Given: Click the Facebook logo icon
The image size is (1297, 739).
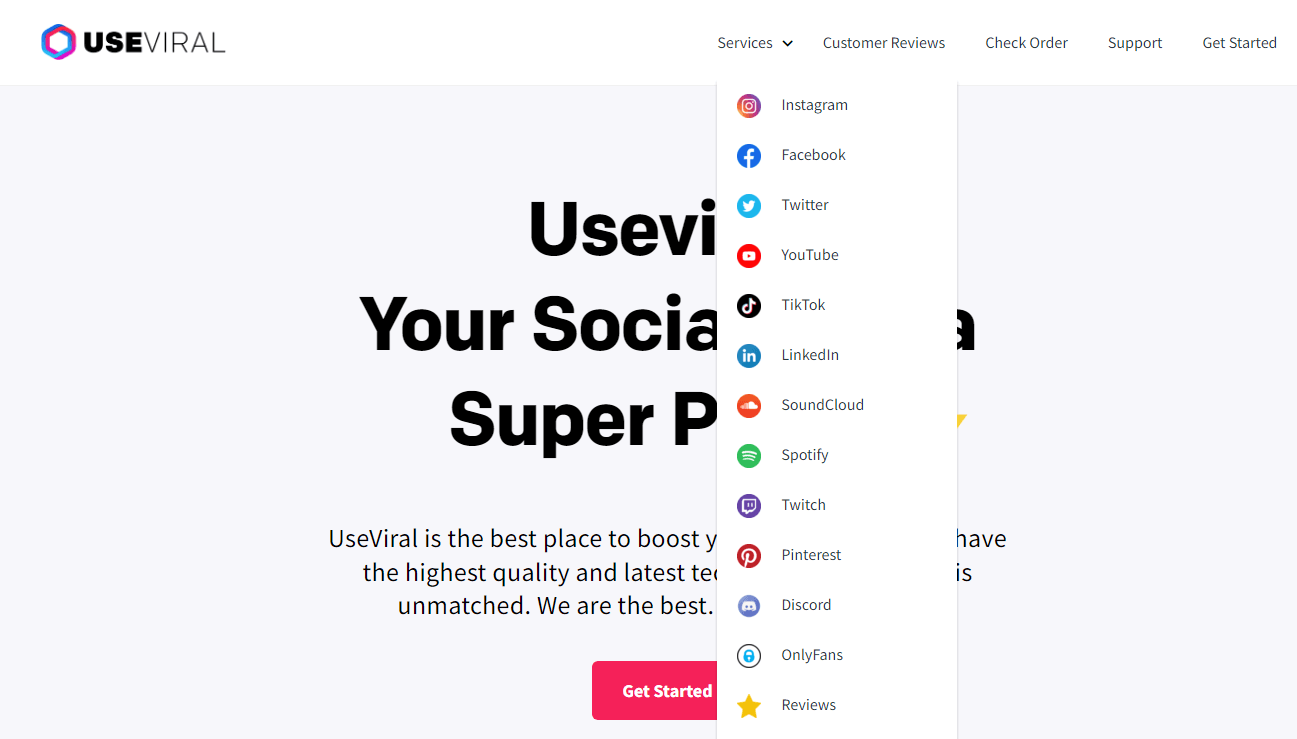Looking at the screenshot, I should click(x=749, y=155).
